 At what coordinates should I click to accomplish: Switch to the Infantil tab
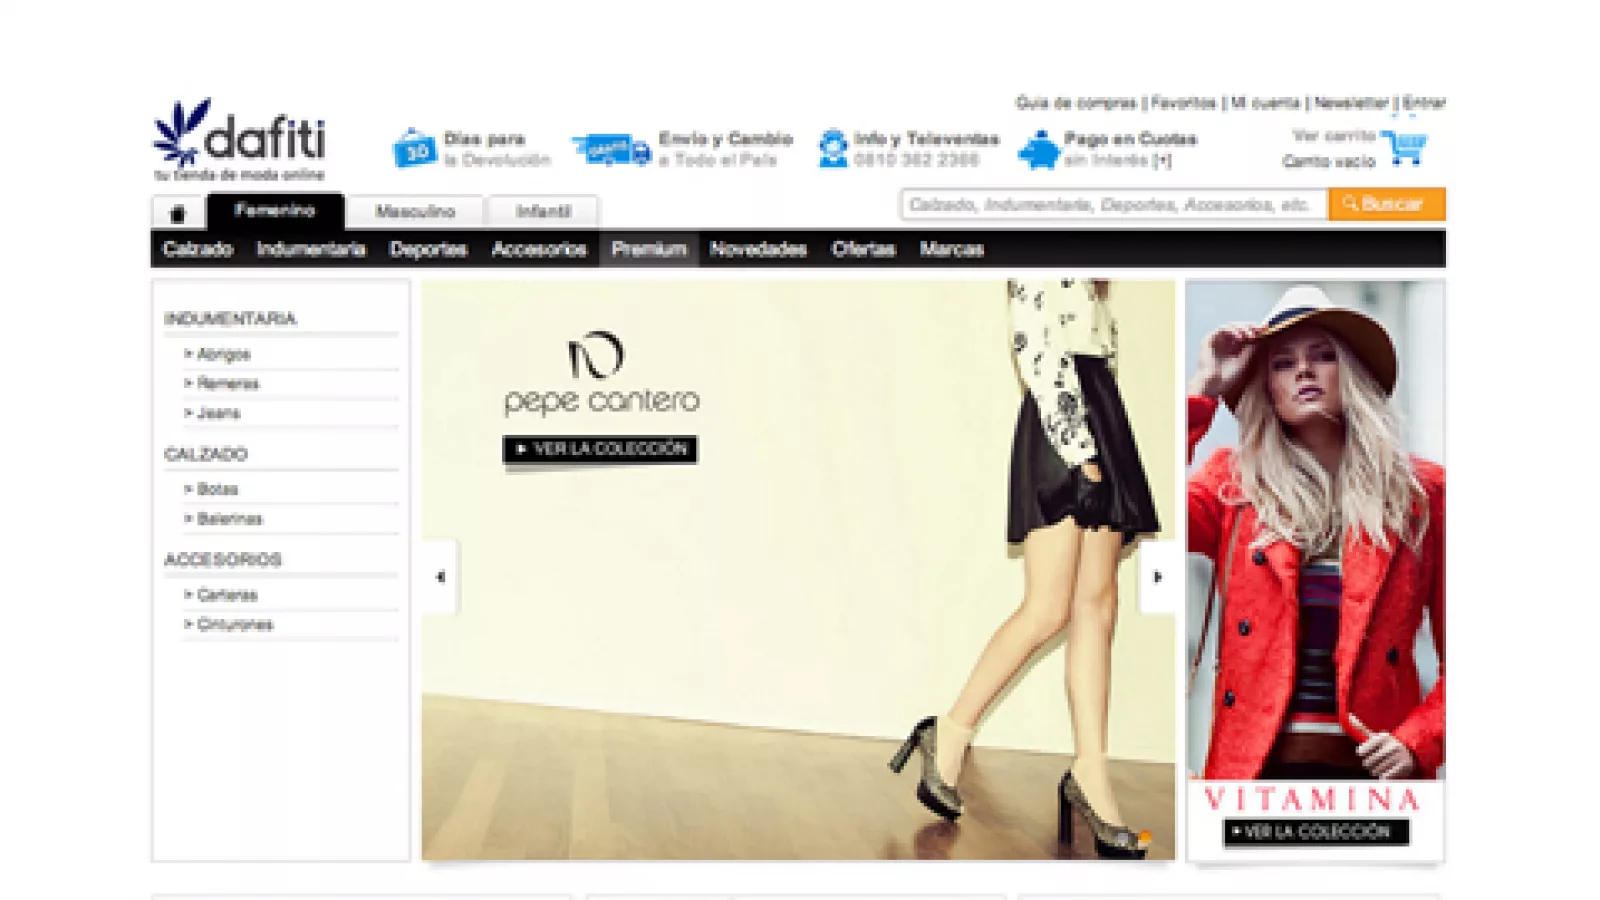pos(543,211)
